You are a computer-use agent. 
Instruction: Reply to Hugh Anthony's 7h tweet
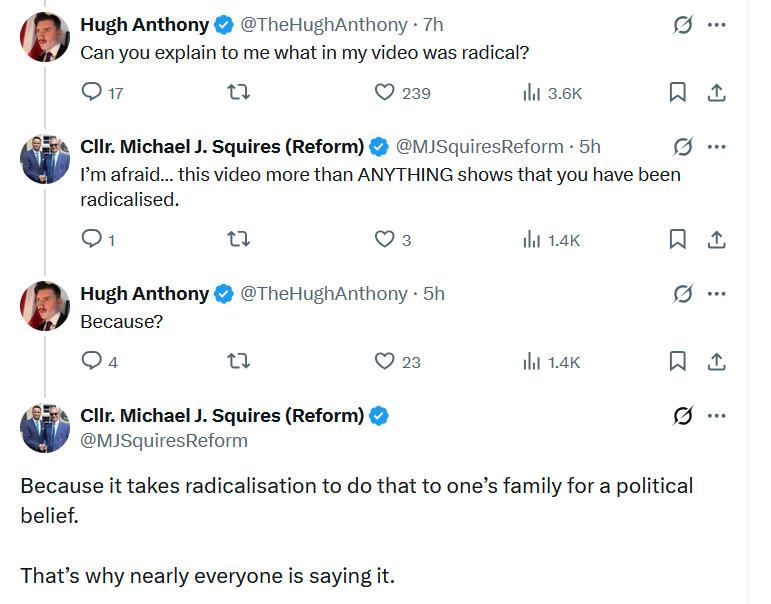point(91,92)
